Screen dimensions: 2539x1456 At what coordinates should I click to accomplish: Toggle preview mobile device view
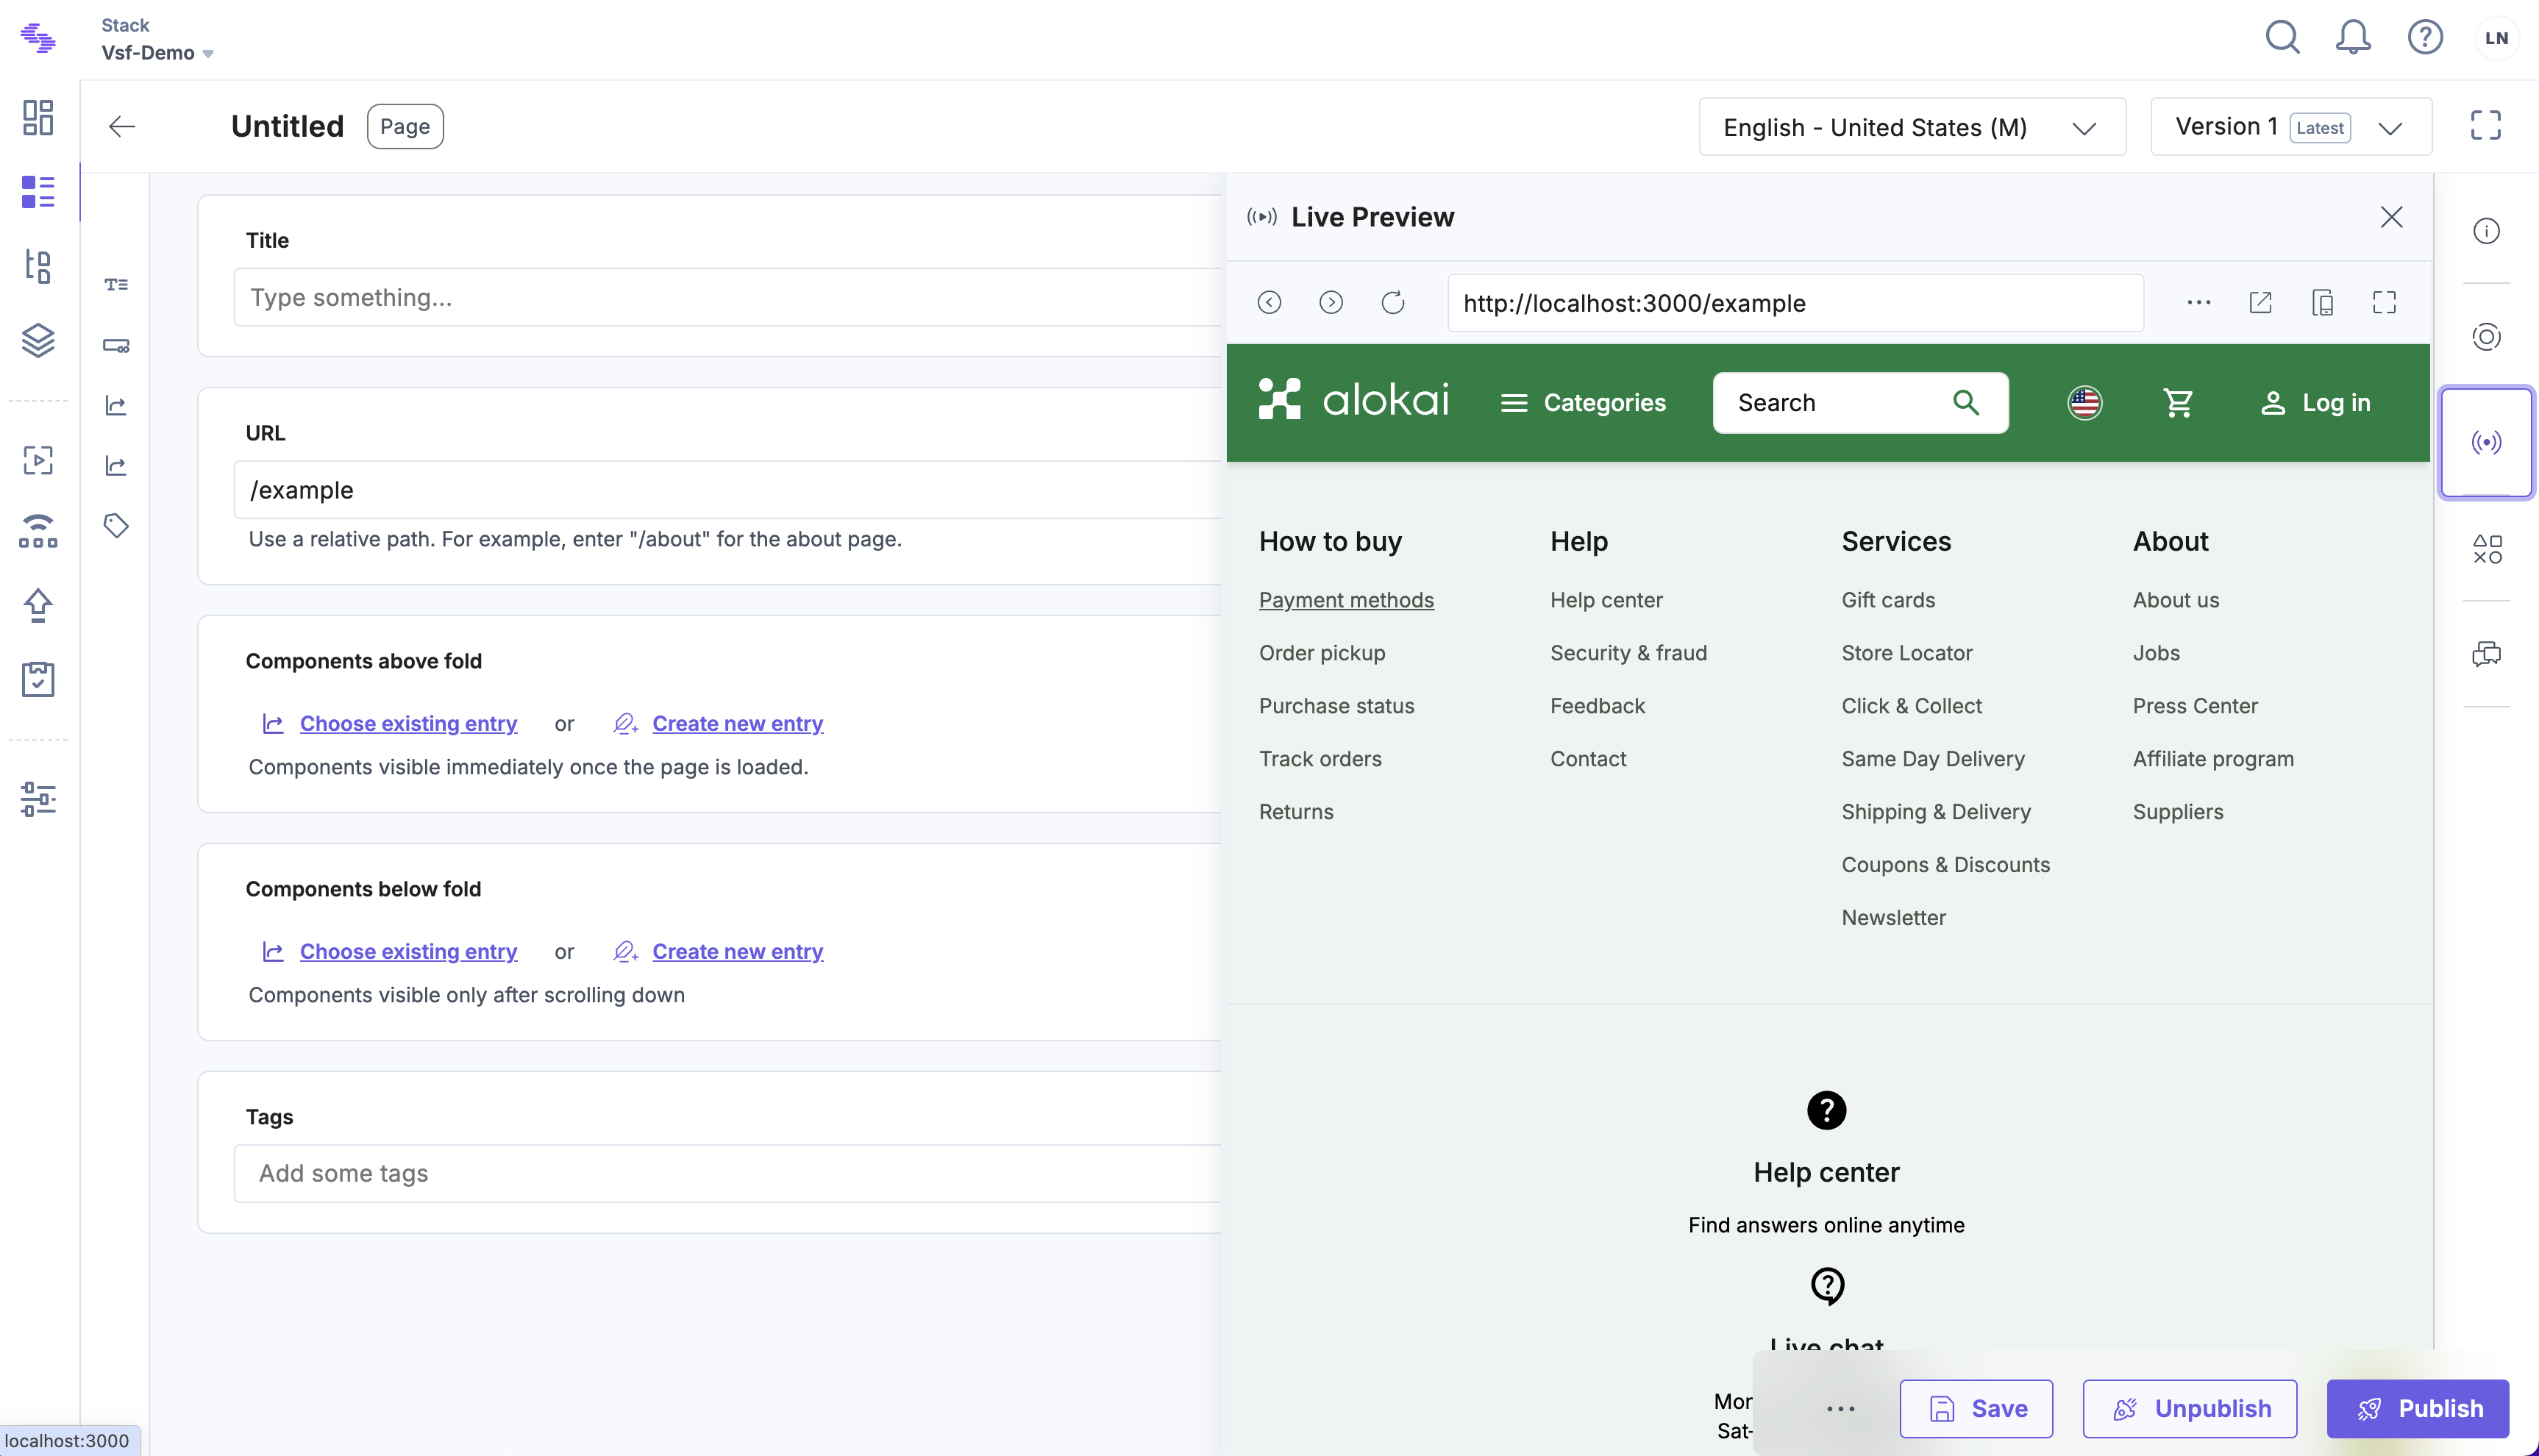[2322, 302]
